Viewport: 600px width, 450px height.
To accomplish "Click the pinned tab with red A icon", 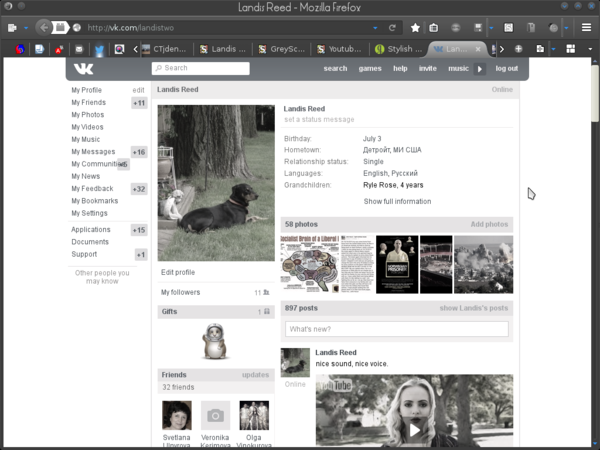I will pyautogui.click(x=59, y=49).
